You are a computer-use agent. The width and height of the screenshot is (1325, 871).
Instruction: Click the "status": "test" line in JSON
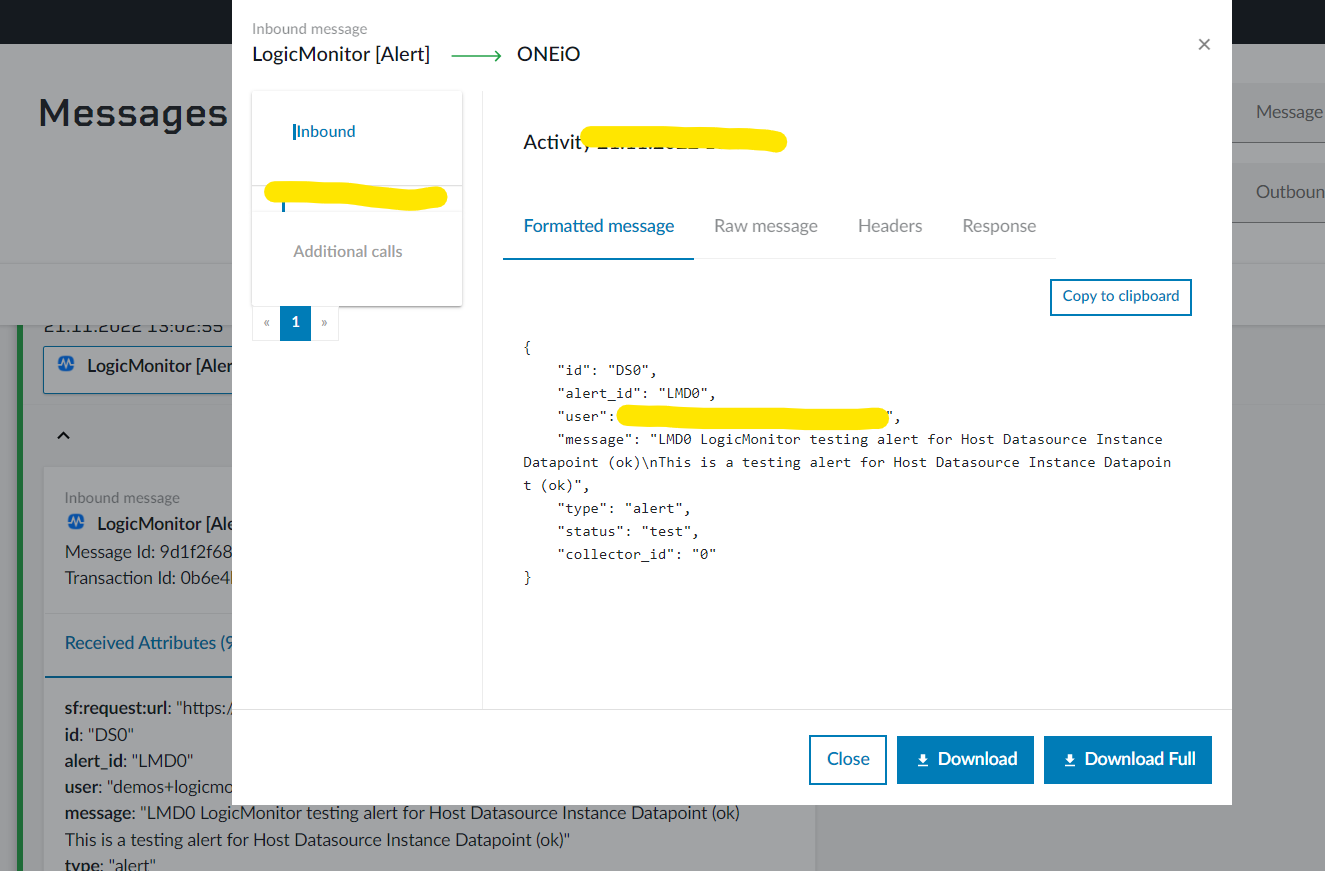(x=628, y=531)
